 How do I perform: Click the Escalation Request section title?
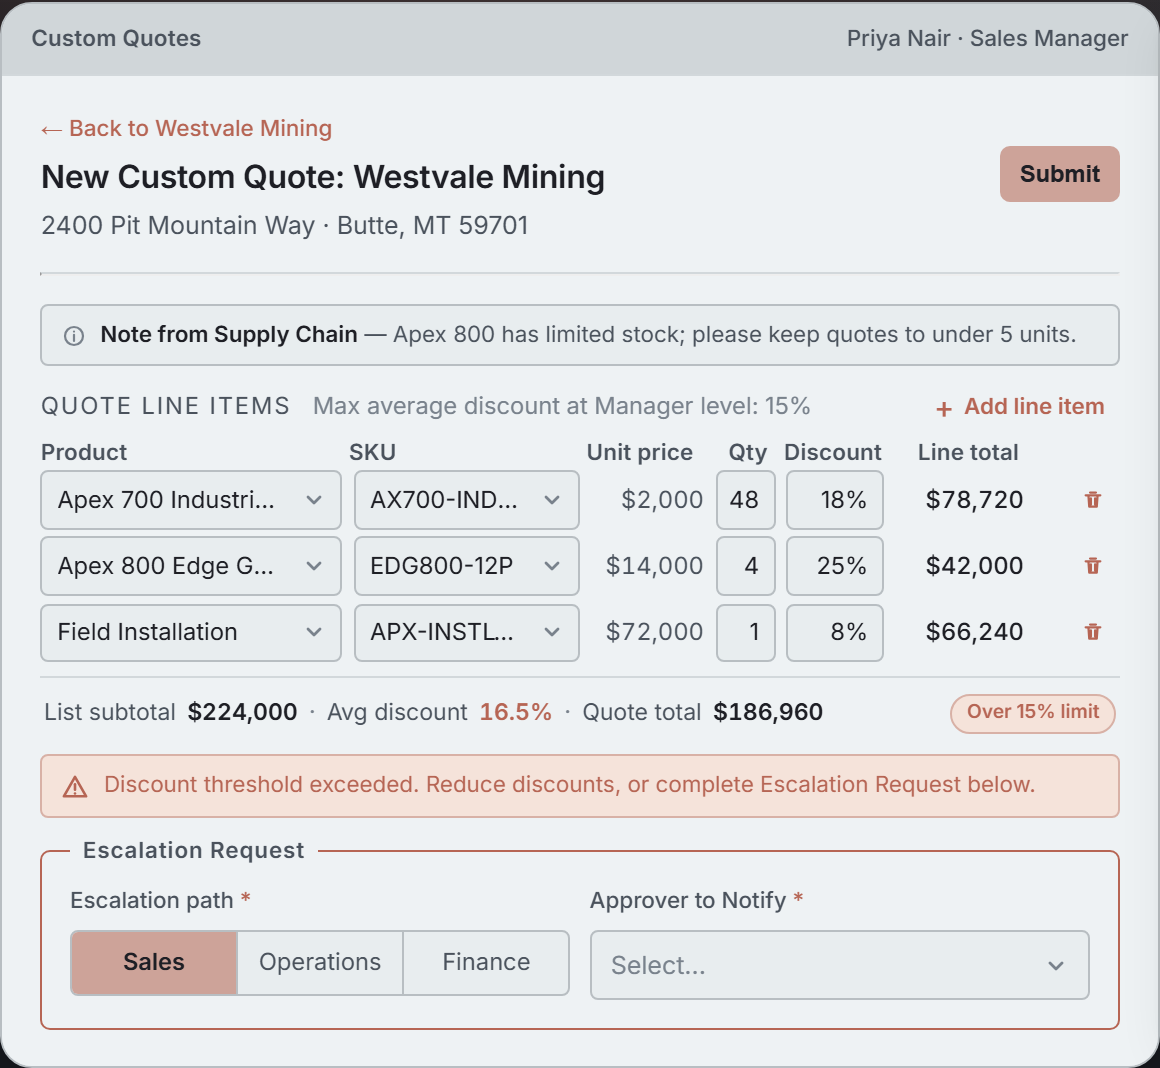click(193, 851)
